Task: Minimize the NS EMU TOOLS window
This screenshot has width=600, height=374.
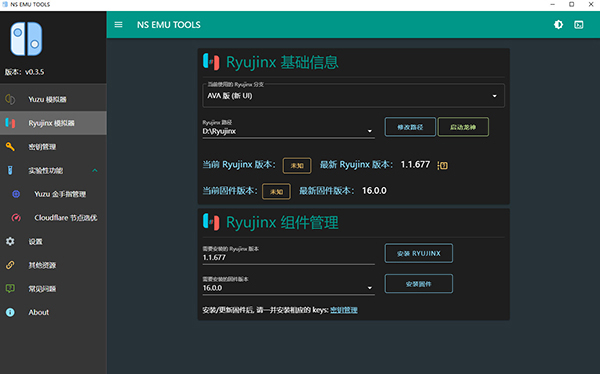Action: [552, 5]
